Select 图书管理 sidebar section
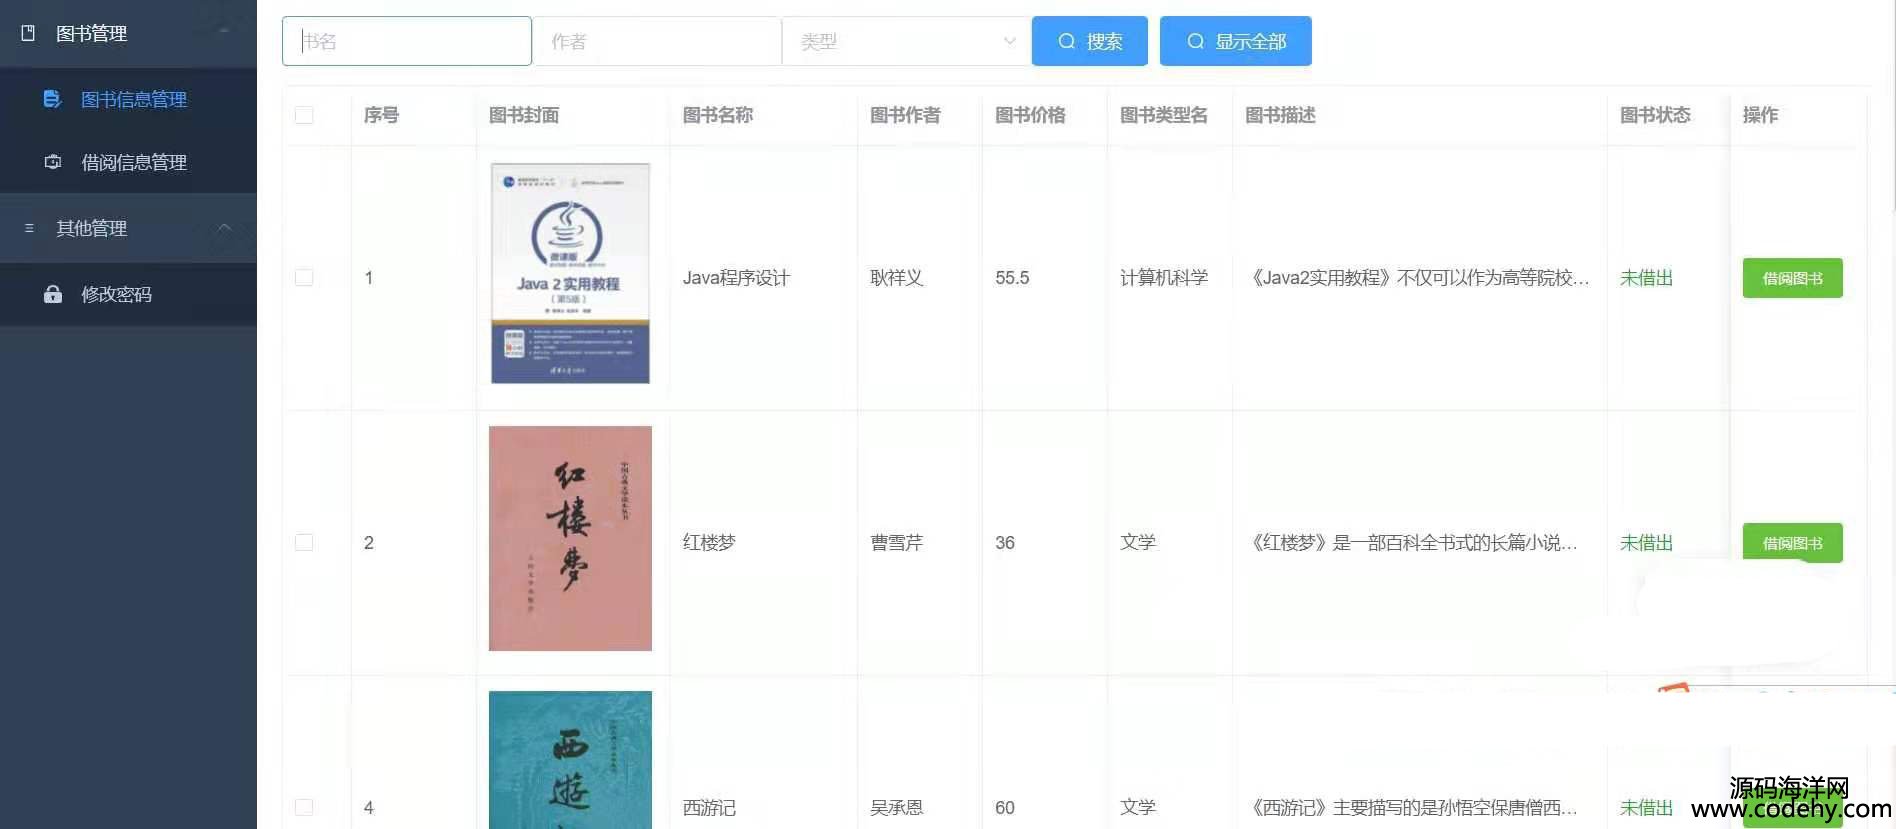 click(128, 33)
